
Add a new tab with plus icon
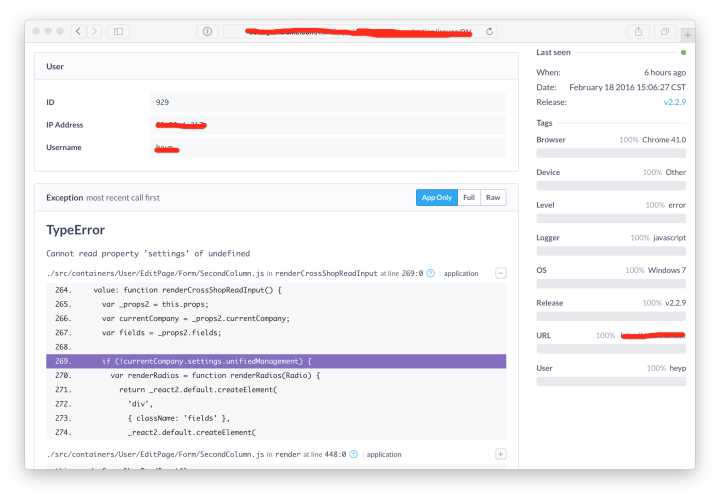click(x=687, y=34)
